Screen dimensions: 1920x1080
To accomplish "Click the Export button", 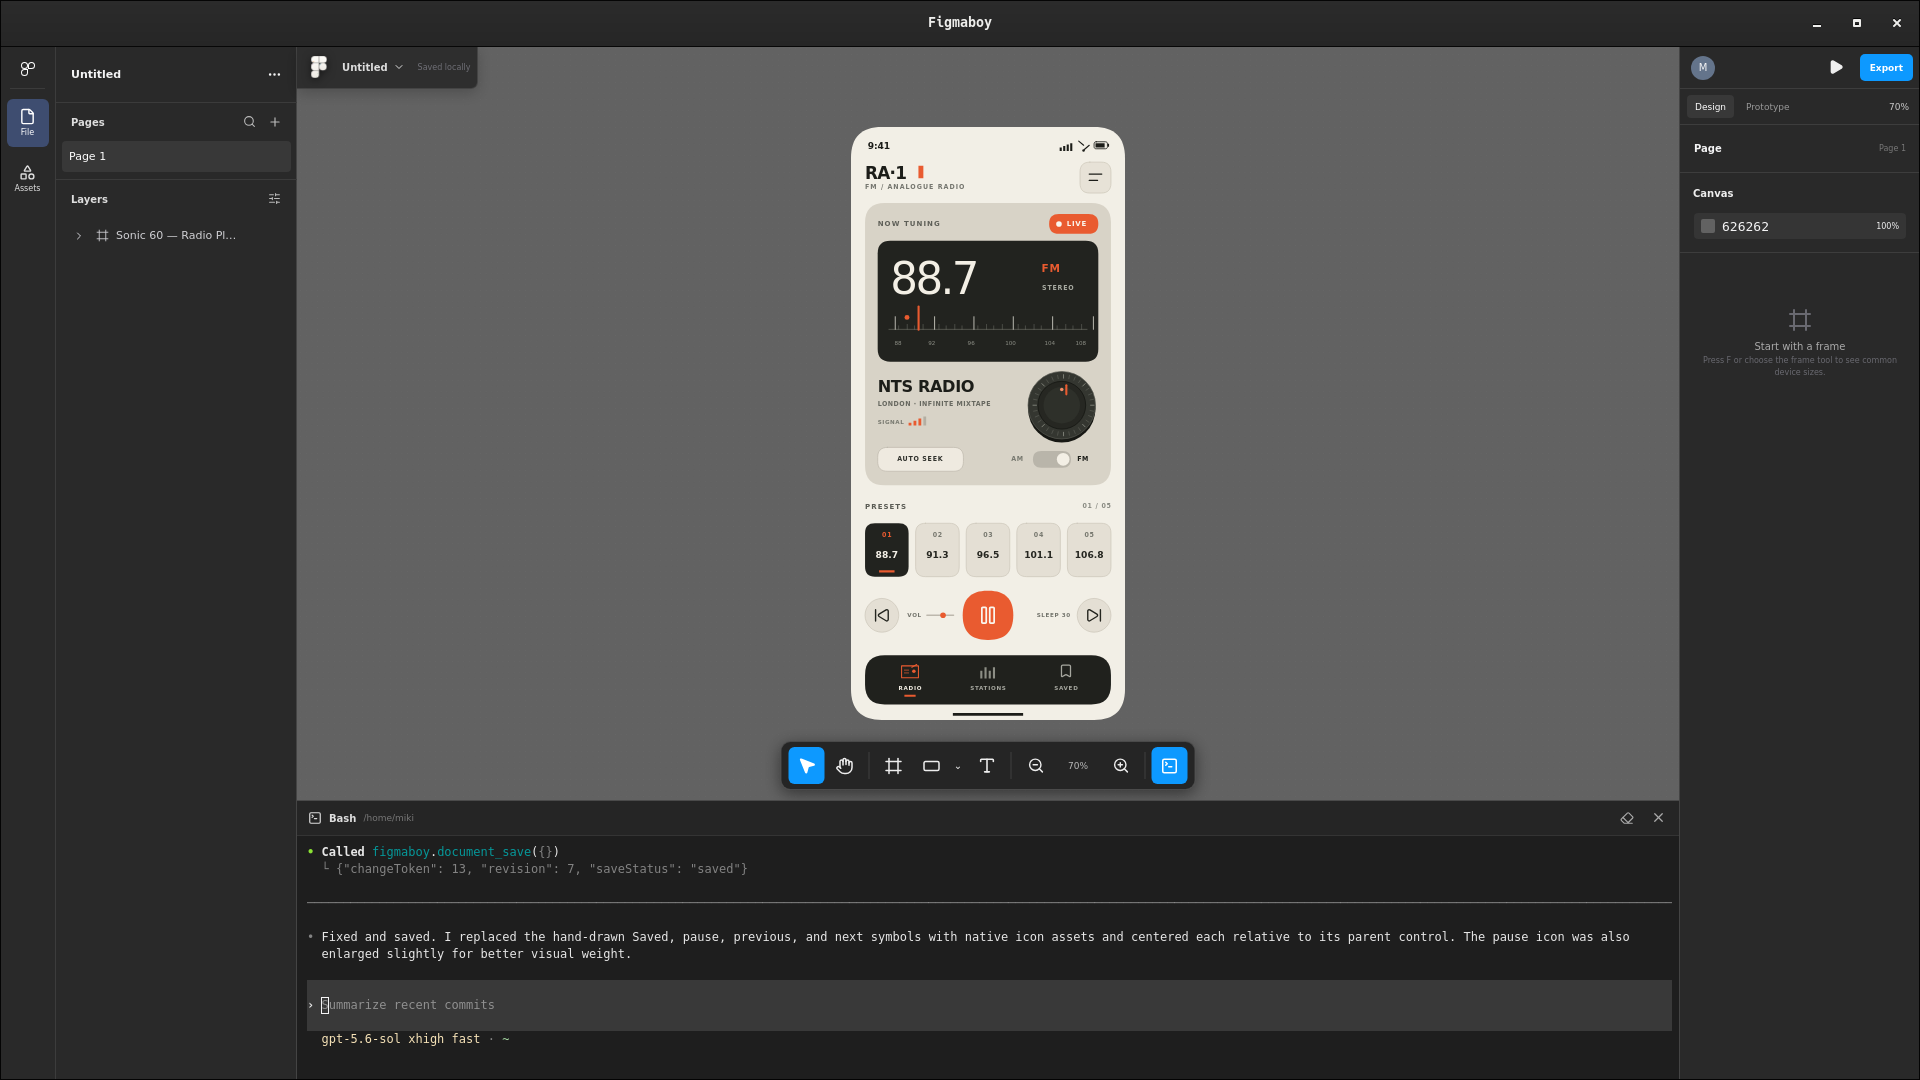I will [1885, 67].
